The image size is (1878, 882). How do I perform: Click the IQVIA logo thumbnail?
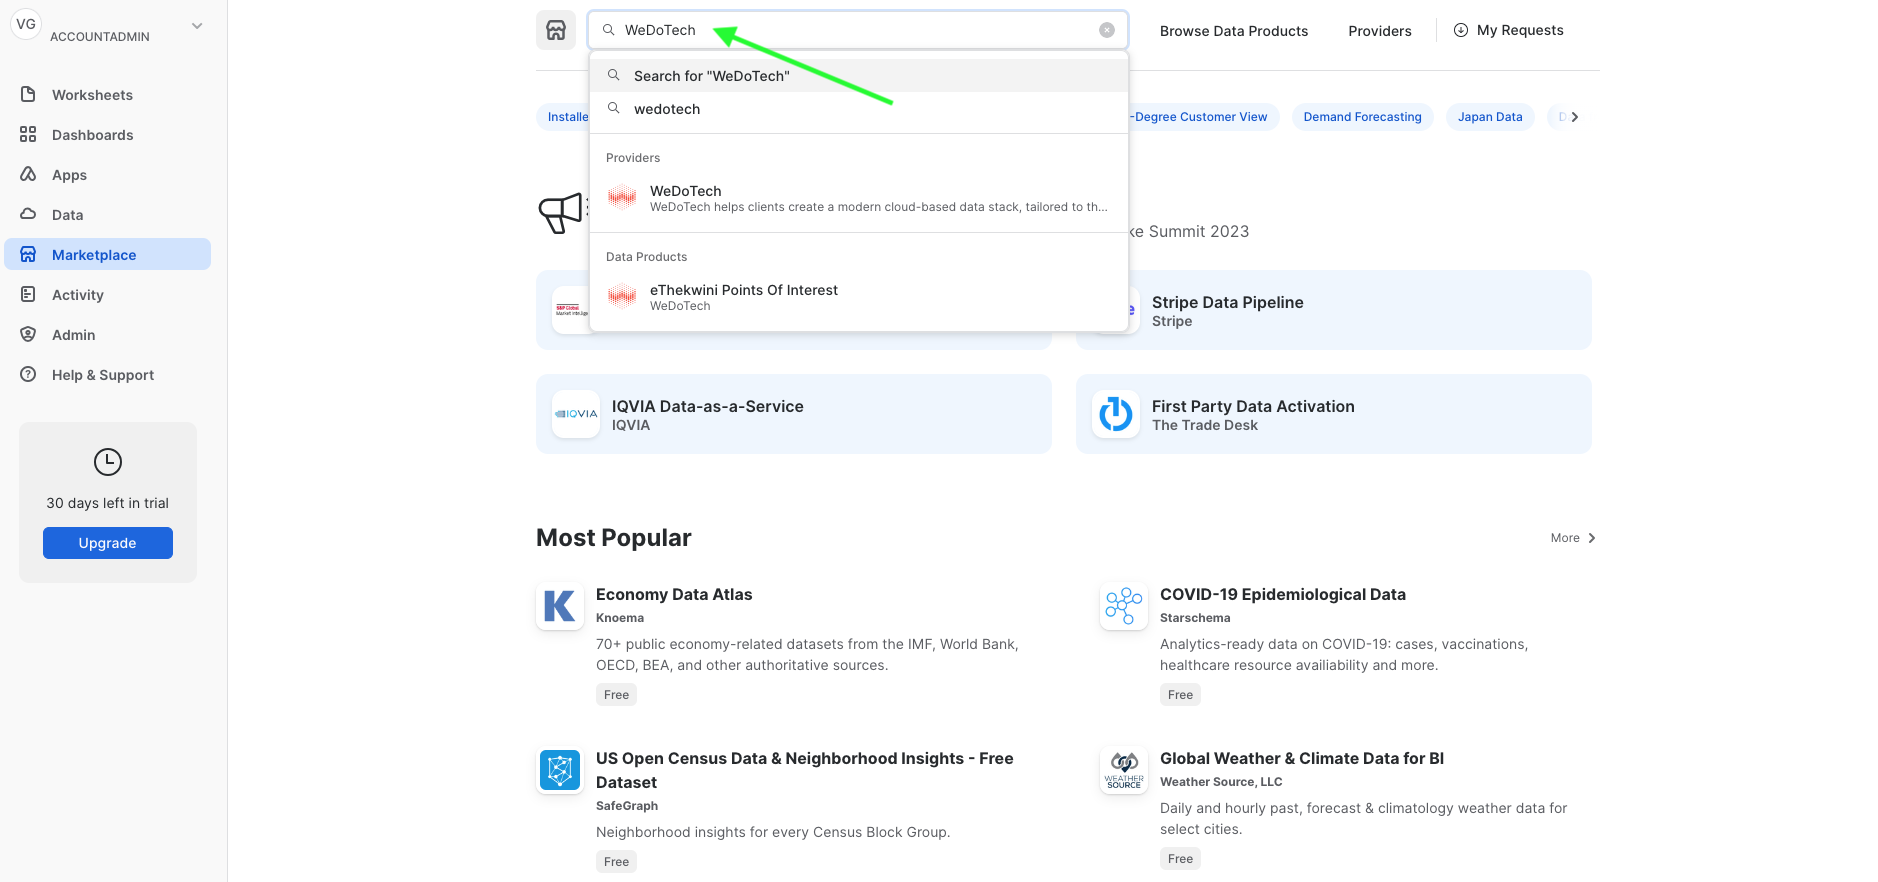coord(576,414)
